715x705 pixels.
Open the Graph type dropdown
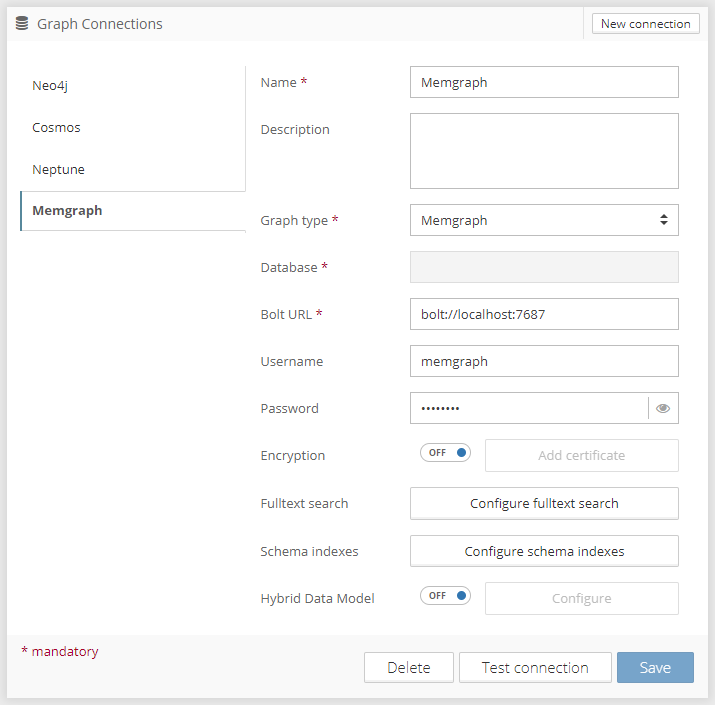[x=544, y=220]
